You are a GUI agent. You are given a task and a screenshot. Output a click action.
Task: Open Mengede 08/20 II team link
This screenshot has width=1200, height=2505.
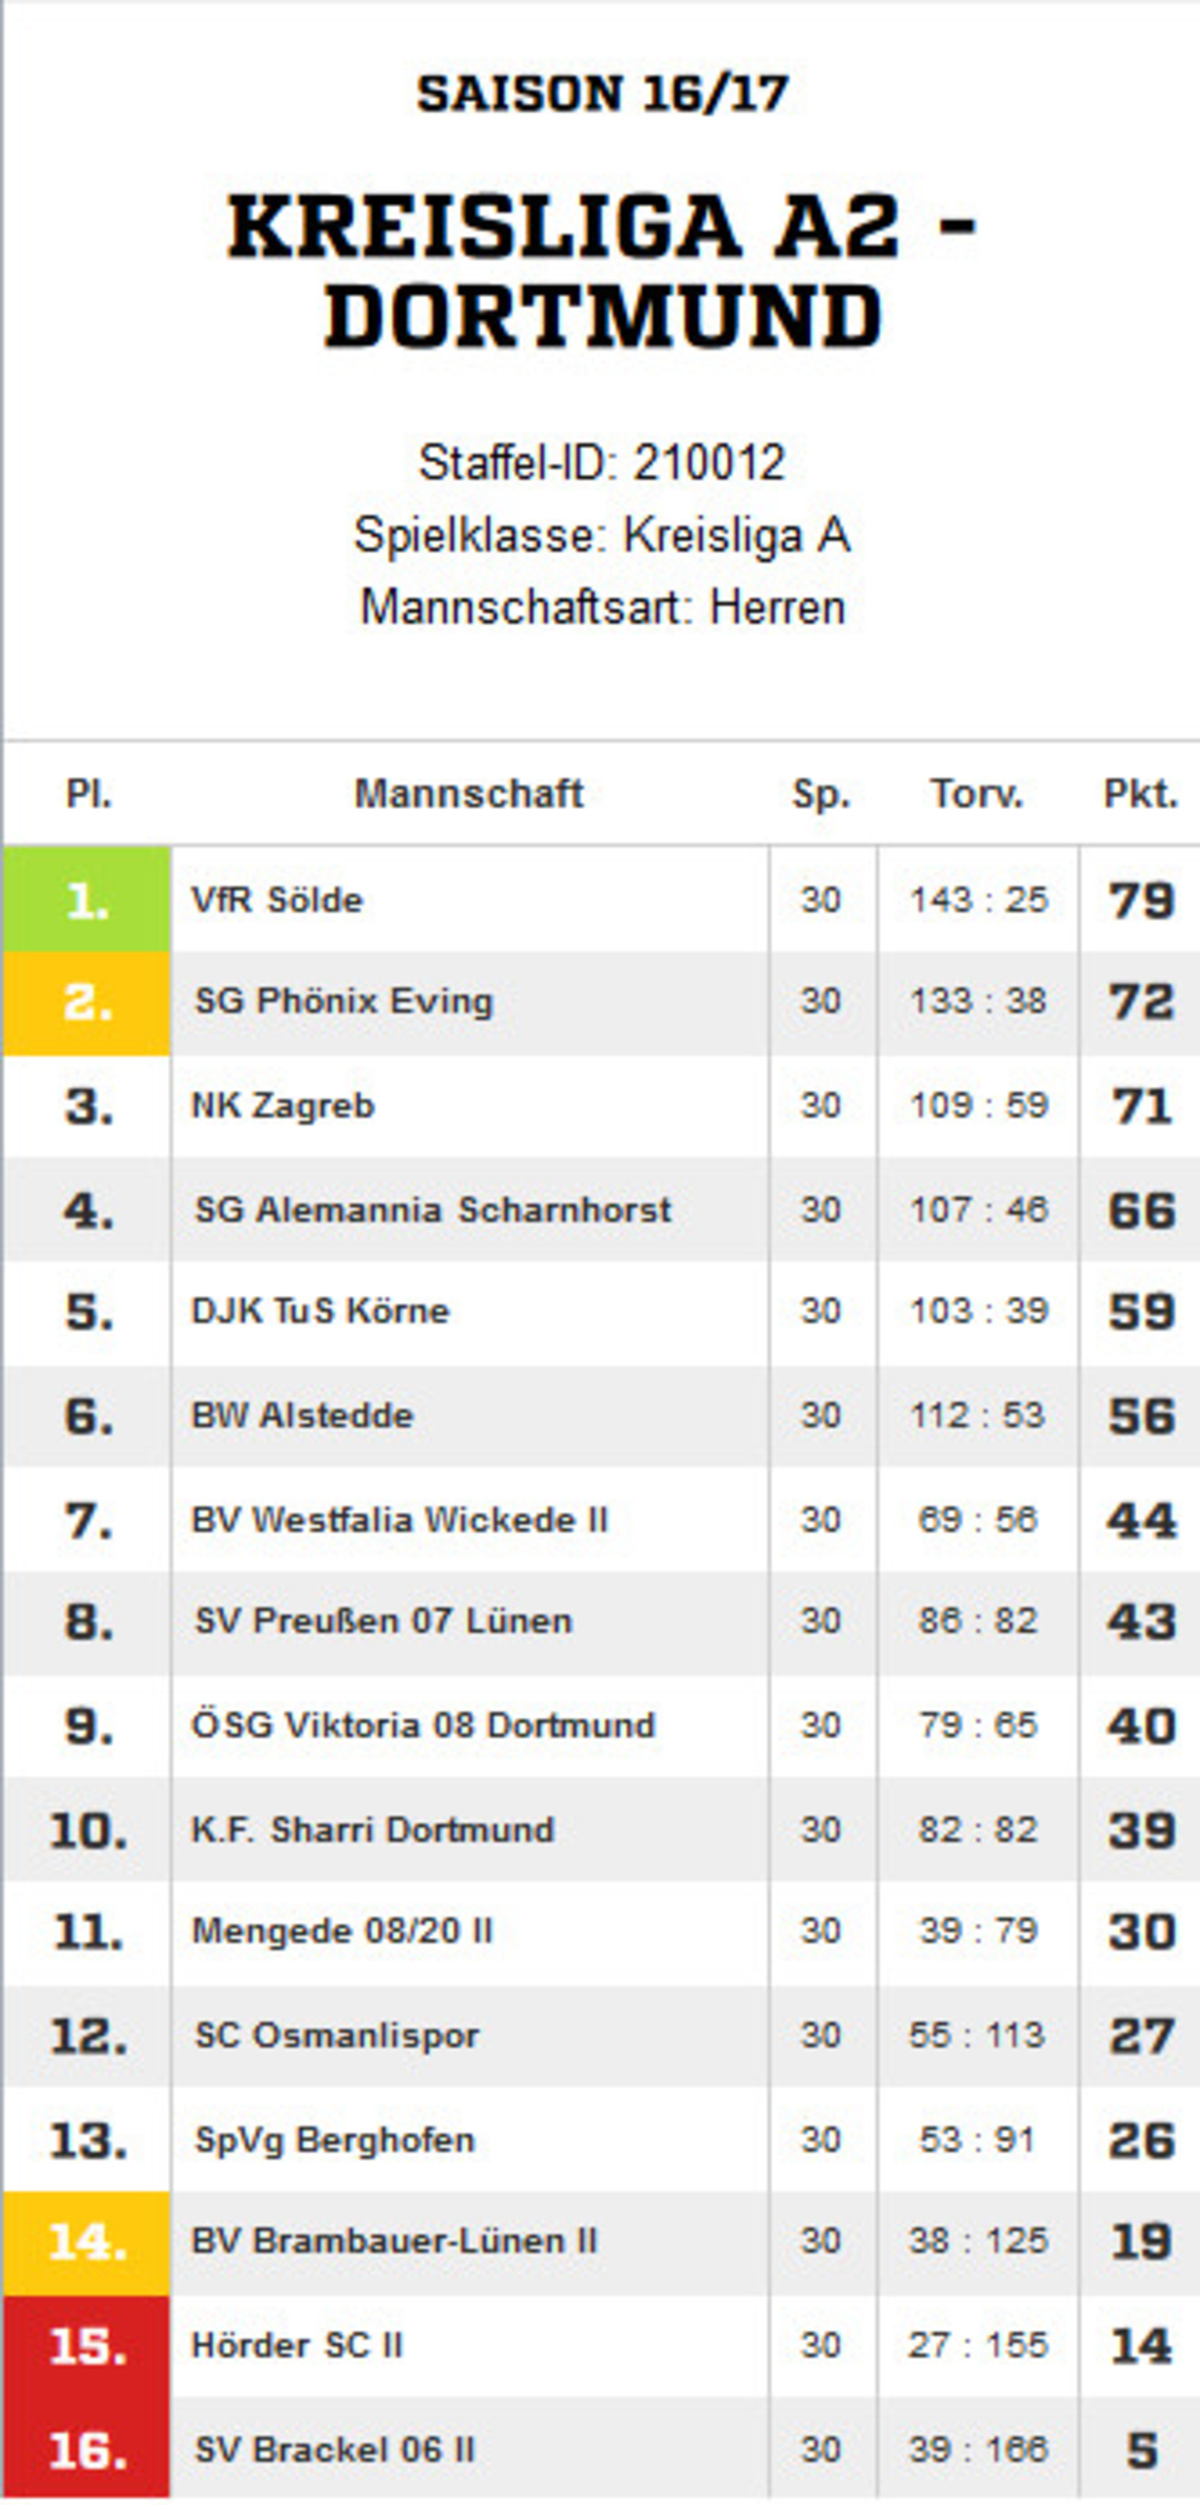coord(342,1931)
